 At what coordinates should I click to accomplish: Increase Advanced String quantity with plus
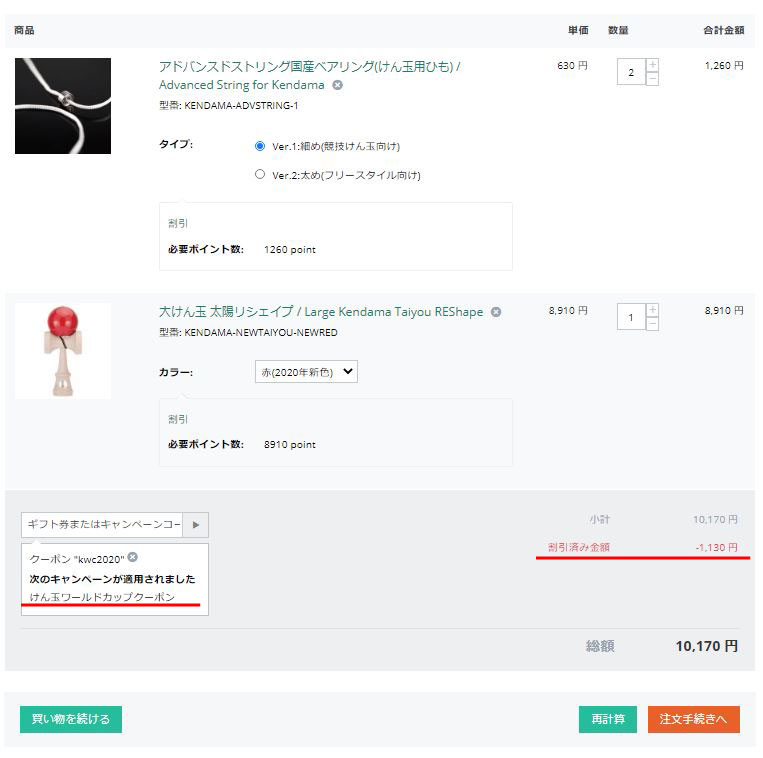coord(652,66)
